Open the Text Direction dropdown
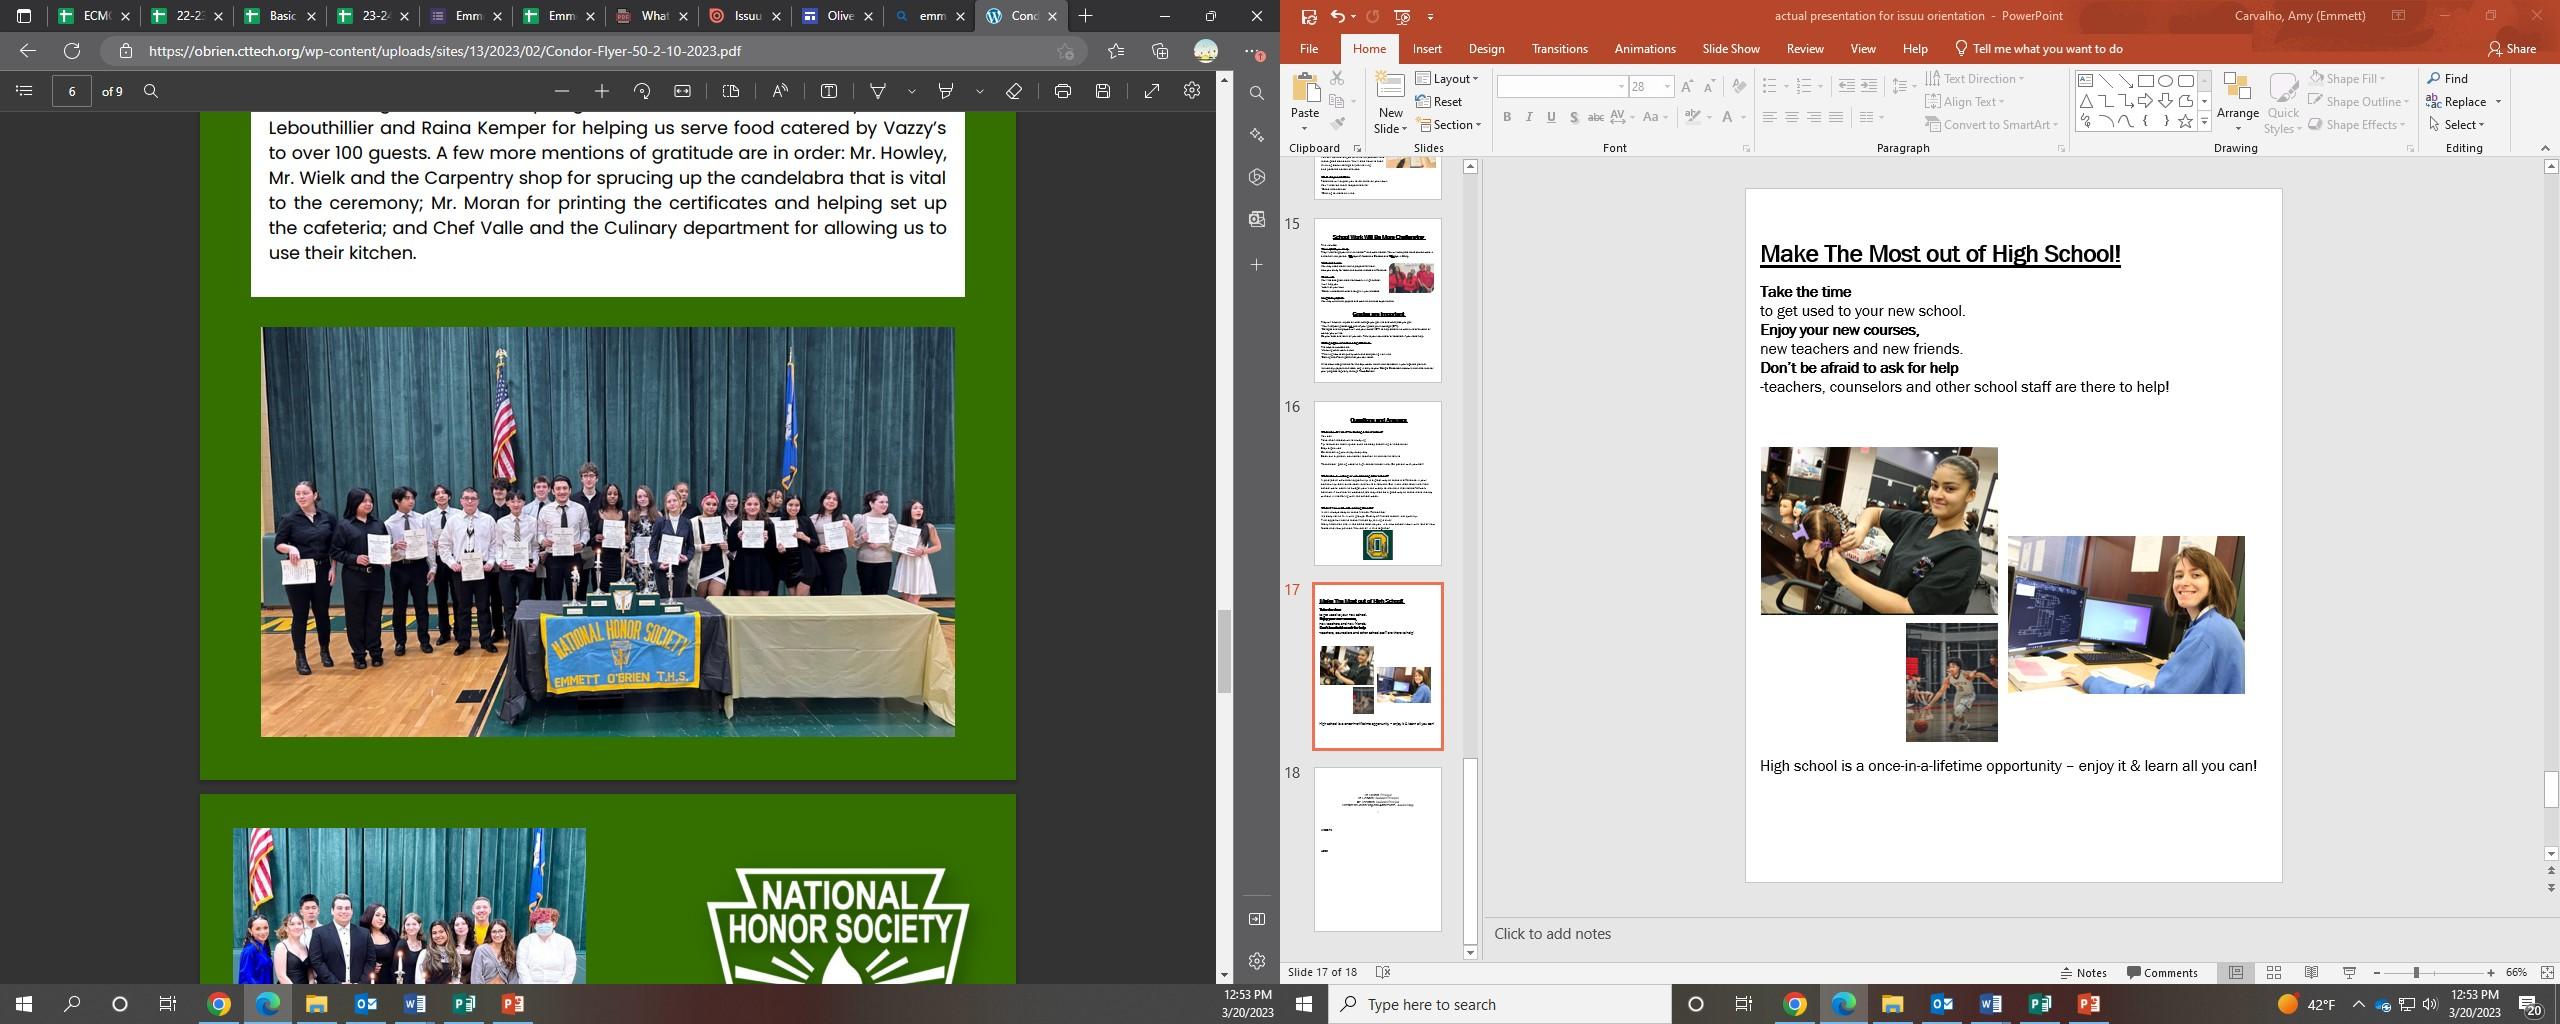 click(1975, 79)
